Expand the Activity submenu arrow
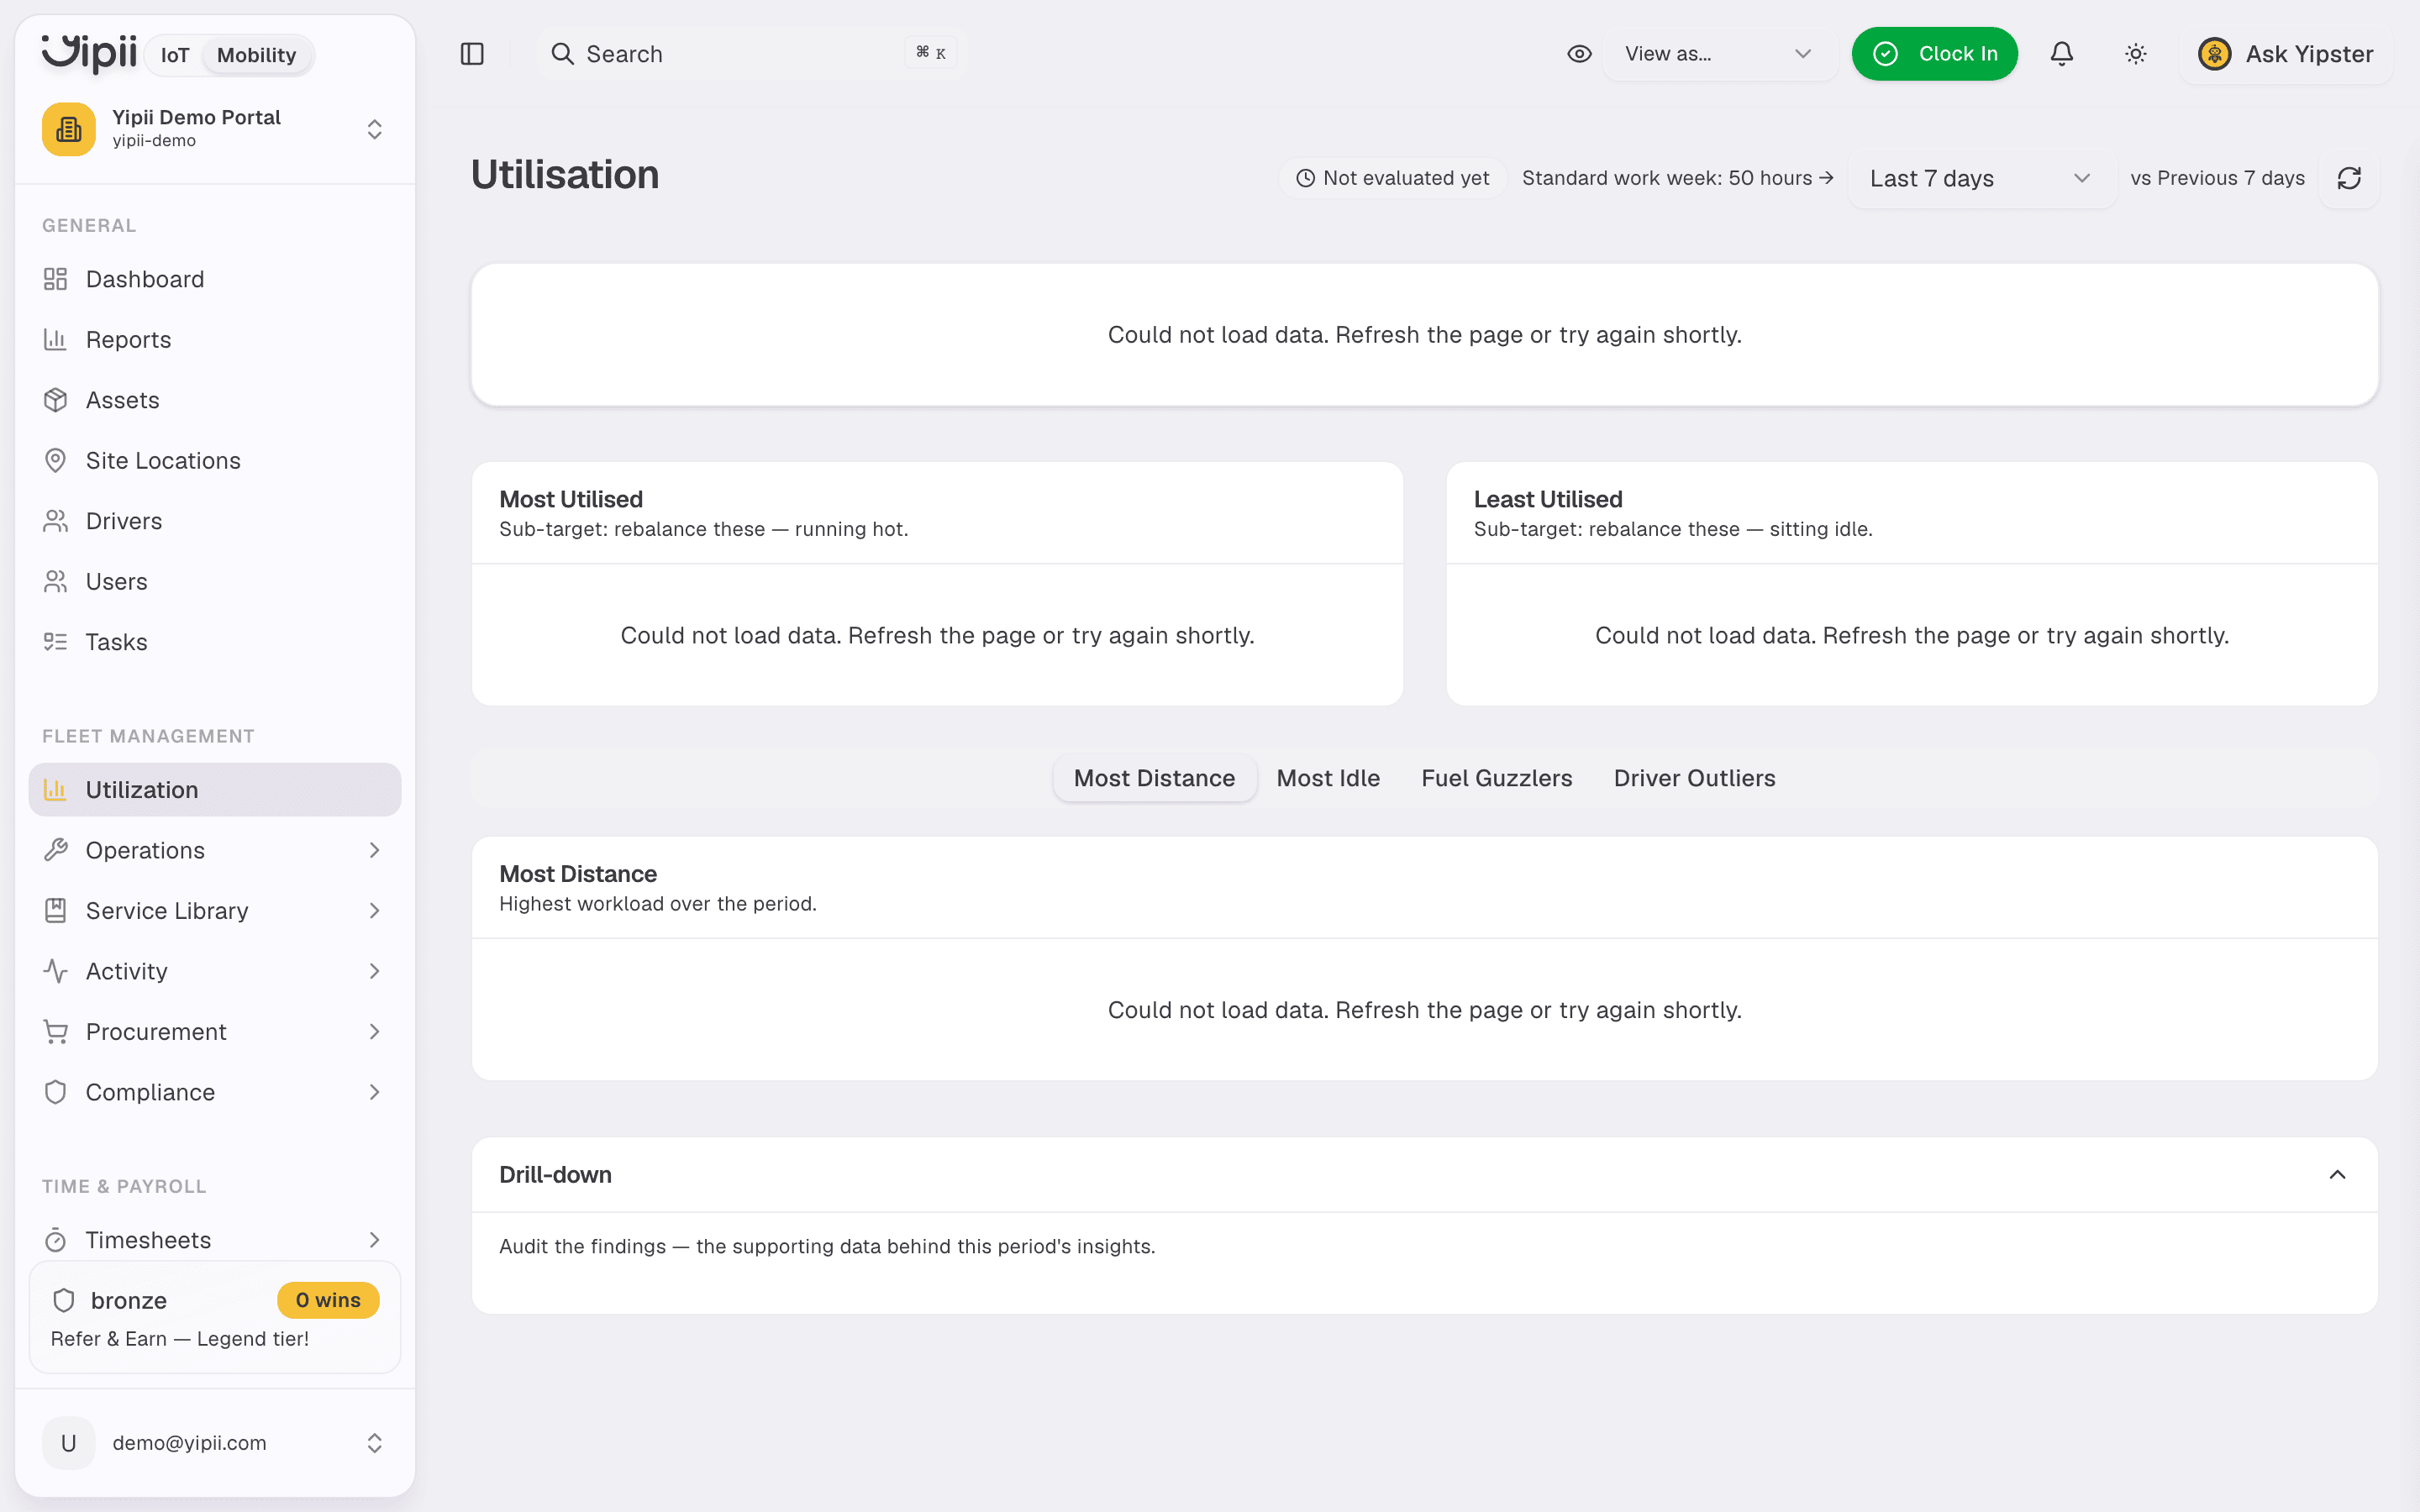 pos(374,971)
